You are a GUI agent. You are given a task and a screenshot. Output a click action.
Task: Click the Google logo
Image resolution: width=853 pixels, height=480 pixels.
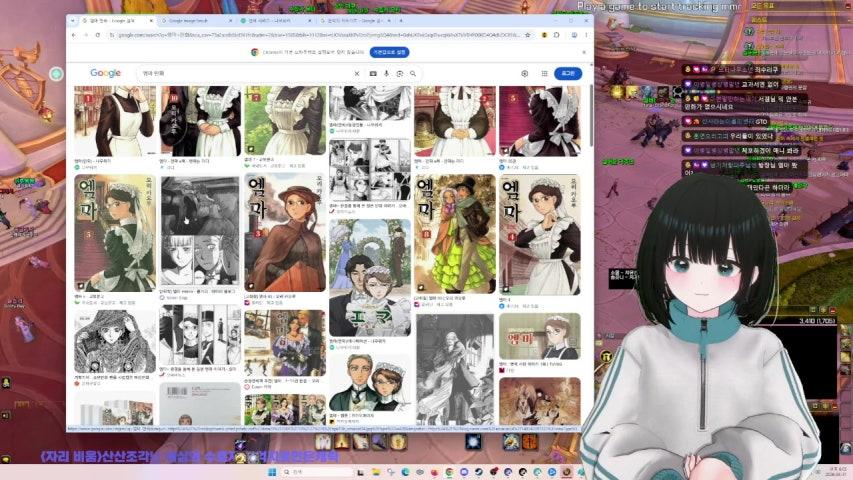pos(106,73)
